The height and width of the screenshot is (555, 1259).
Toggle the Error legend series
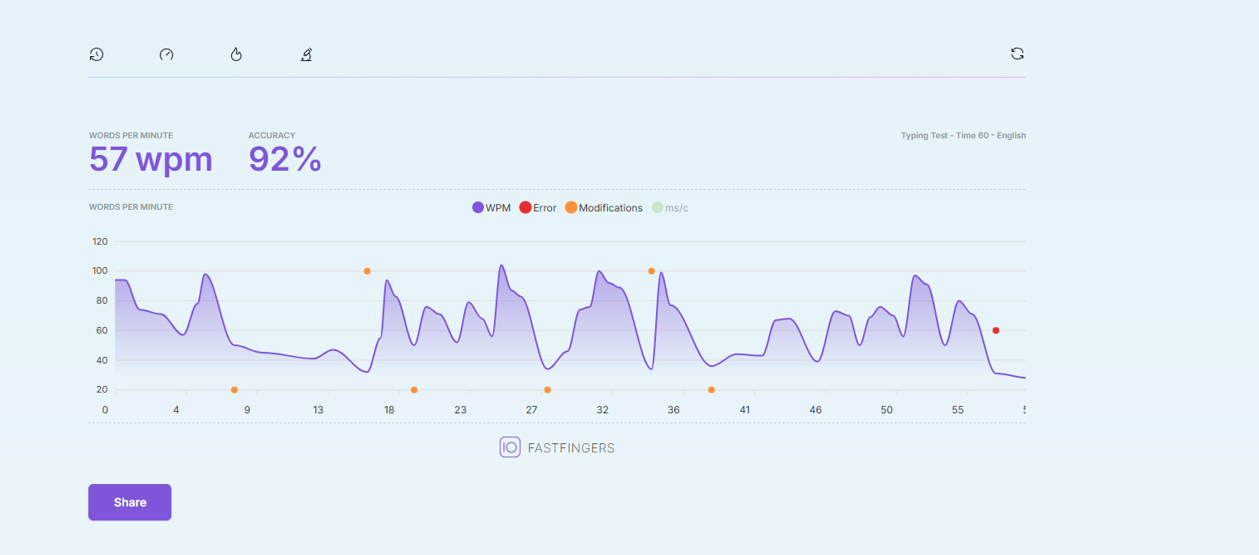coord(538,208)
